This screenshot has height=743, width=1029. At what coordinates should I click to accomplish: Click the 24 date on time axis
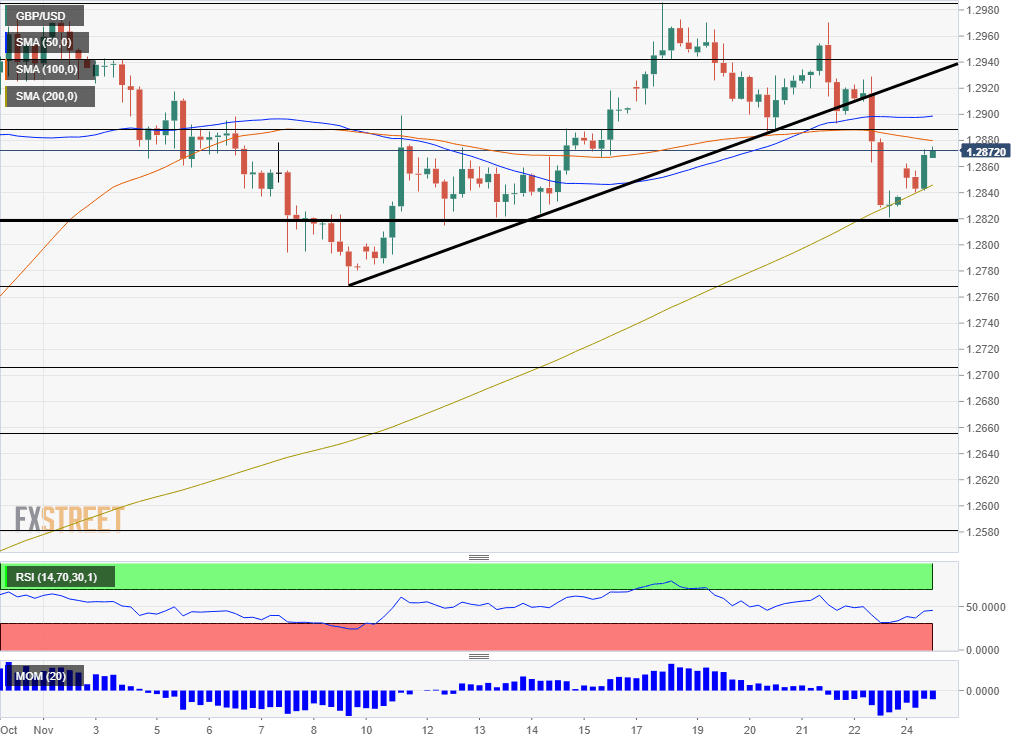pyautogui.click(x=905, y=730)
